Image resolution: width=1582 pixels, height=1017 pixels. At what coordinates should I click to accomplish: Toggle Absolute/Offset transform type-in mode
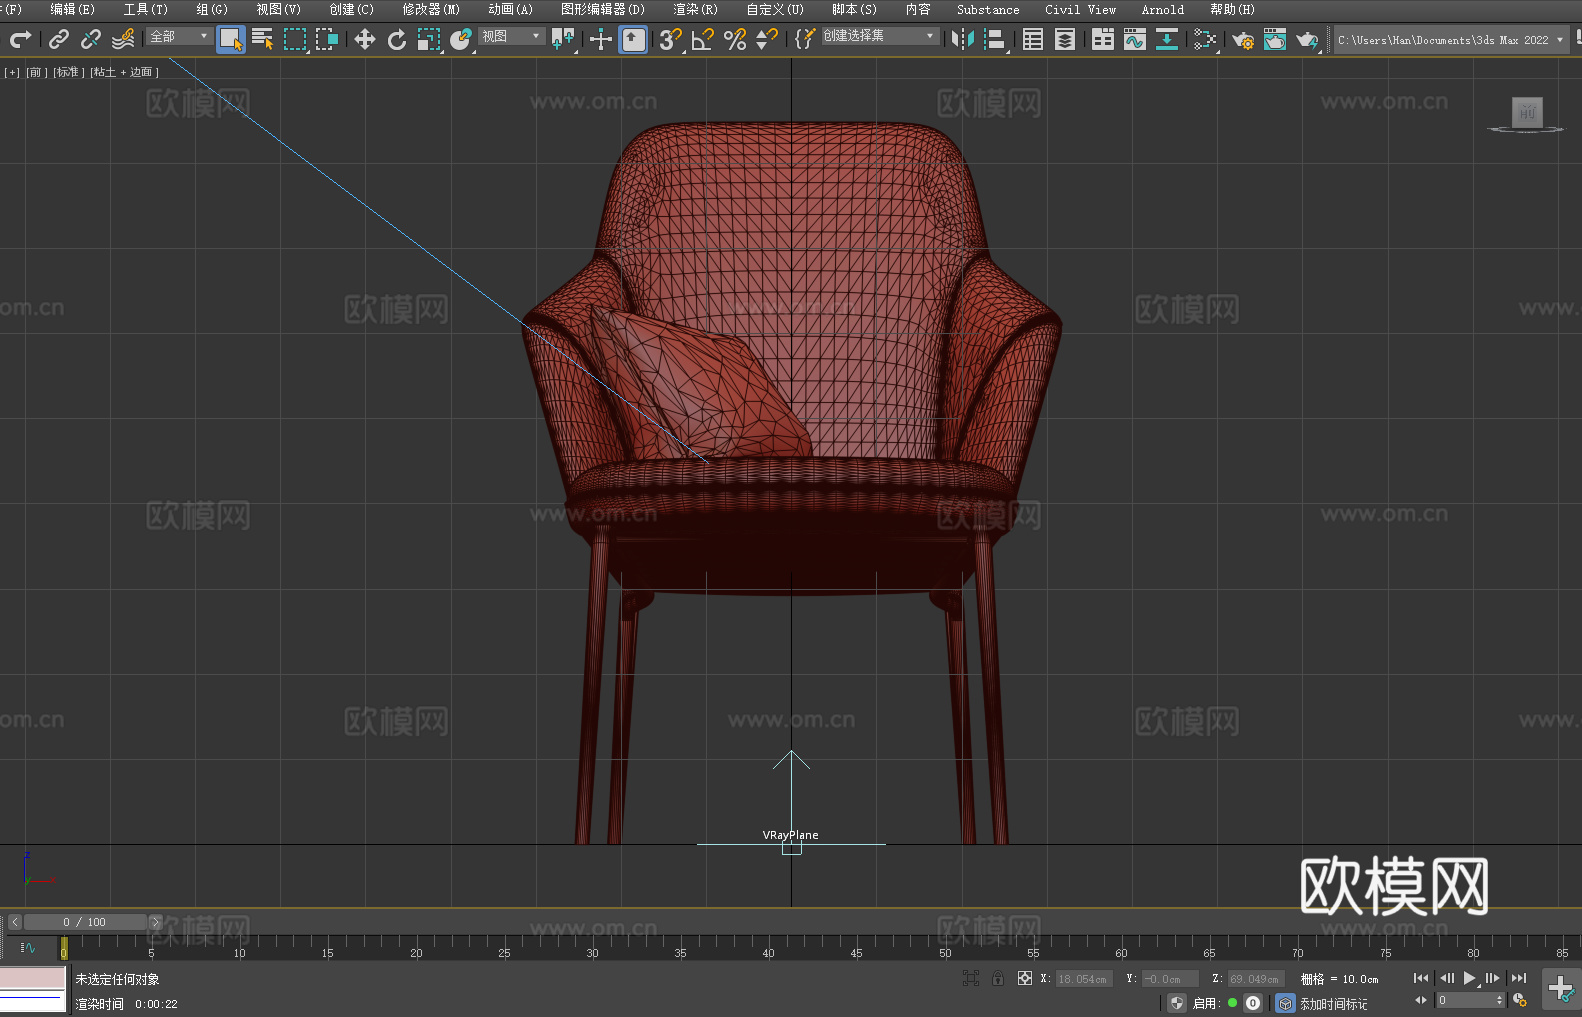1025,978
